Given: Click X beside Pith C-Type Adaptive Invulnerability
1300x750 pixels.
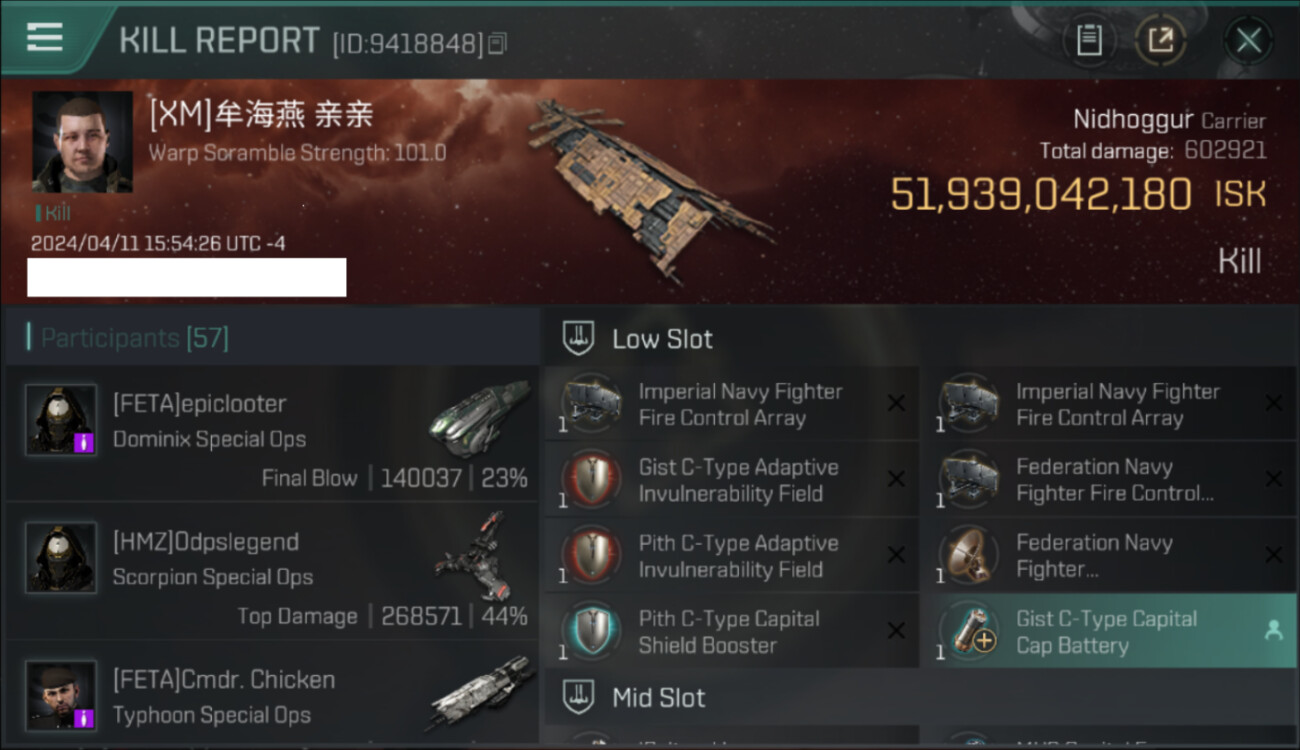Looking at the screenshot, I should point(896,555).
